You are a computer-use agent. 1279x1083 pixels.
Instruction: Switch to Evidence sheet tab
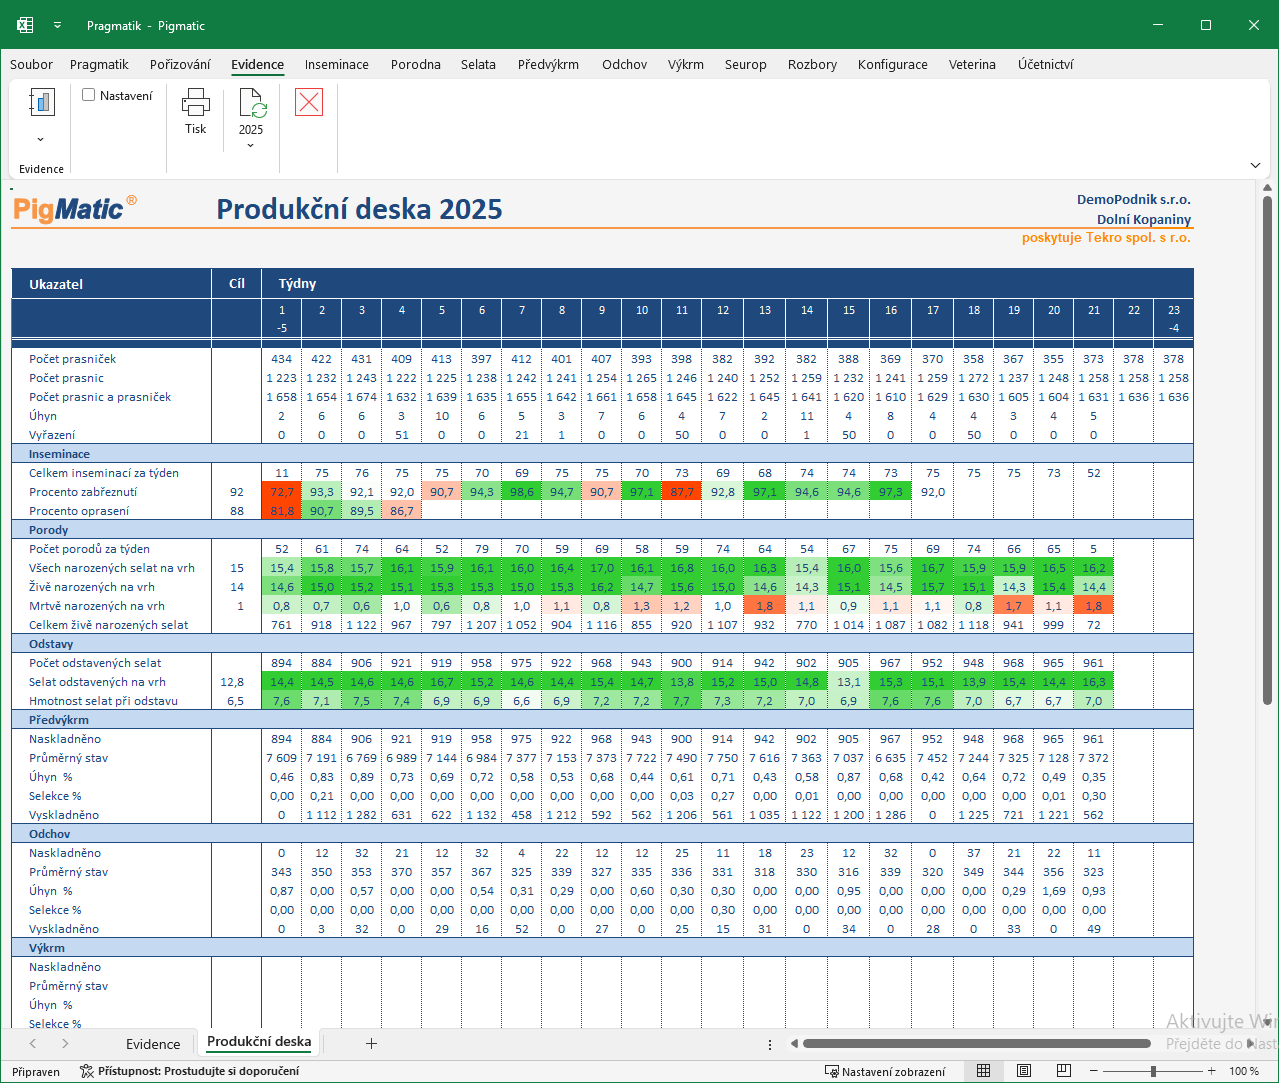tap(153, 1043)
